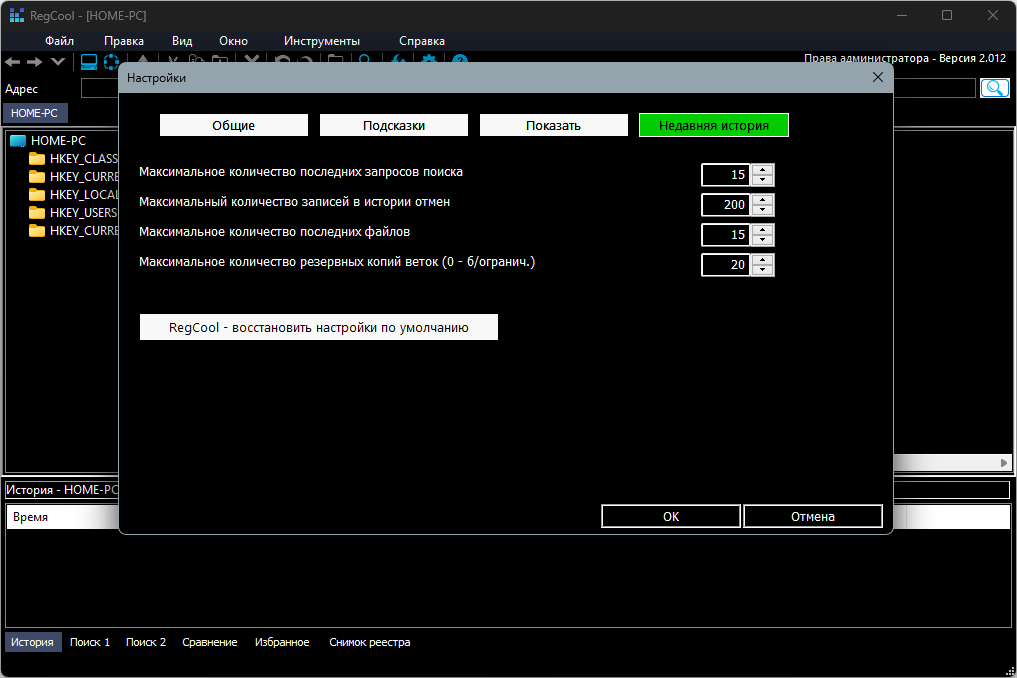
Task: Click the resize grip in the window corner
Action: tap(1010, 671)
